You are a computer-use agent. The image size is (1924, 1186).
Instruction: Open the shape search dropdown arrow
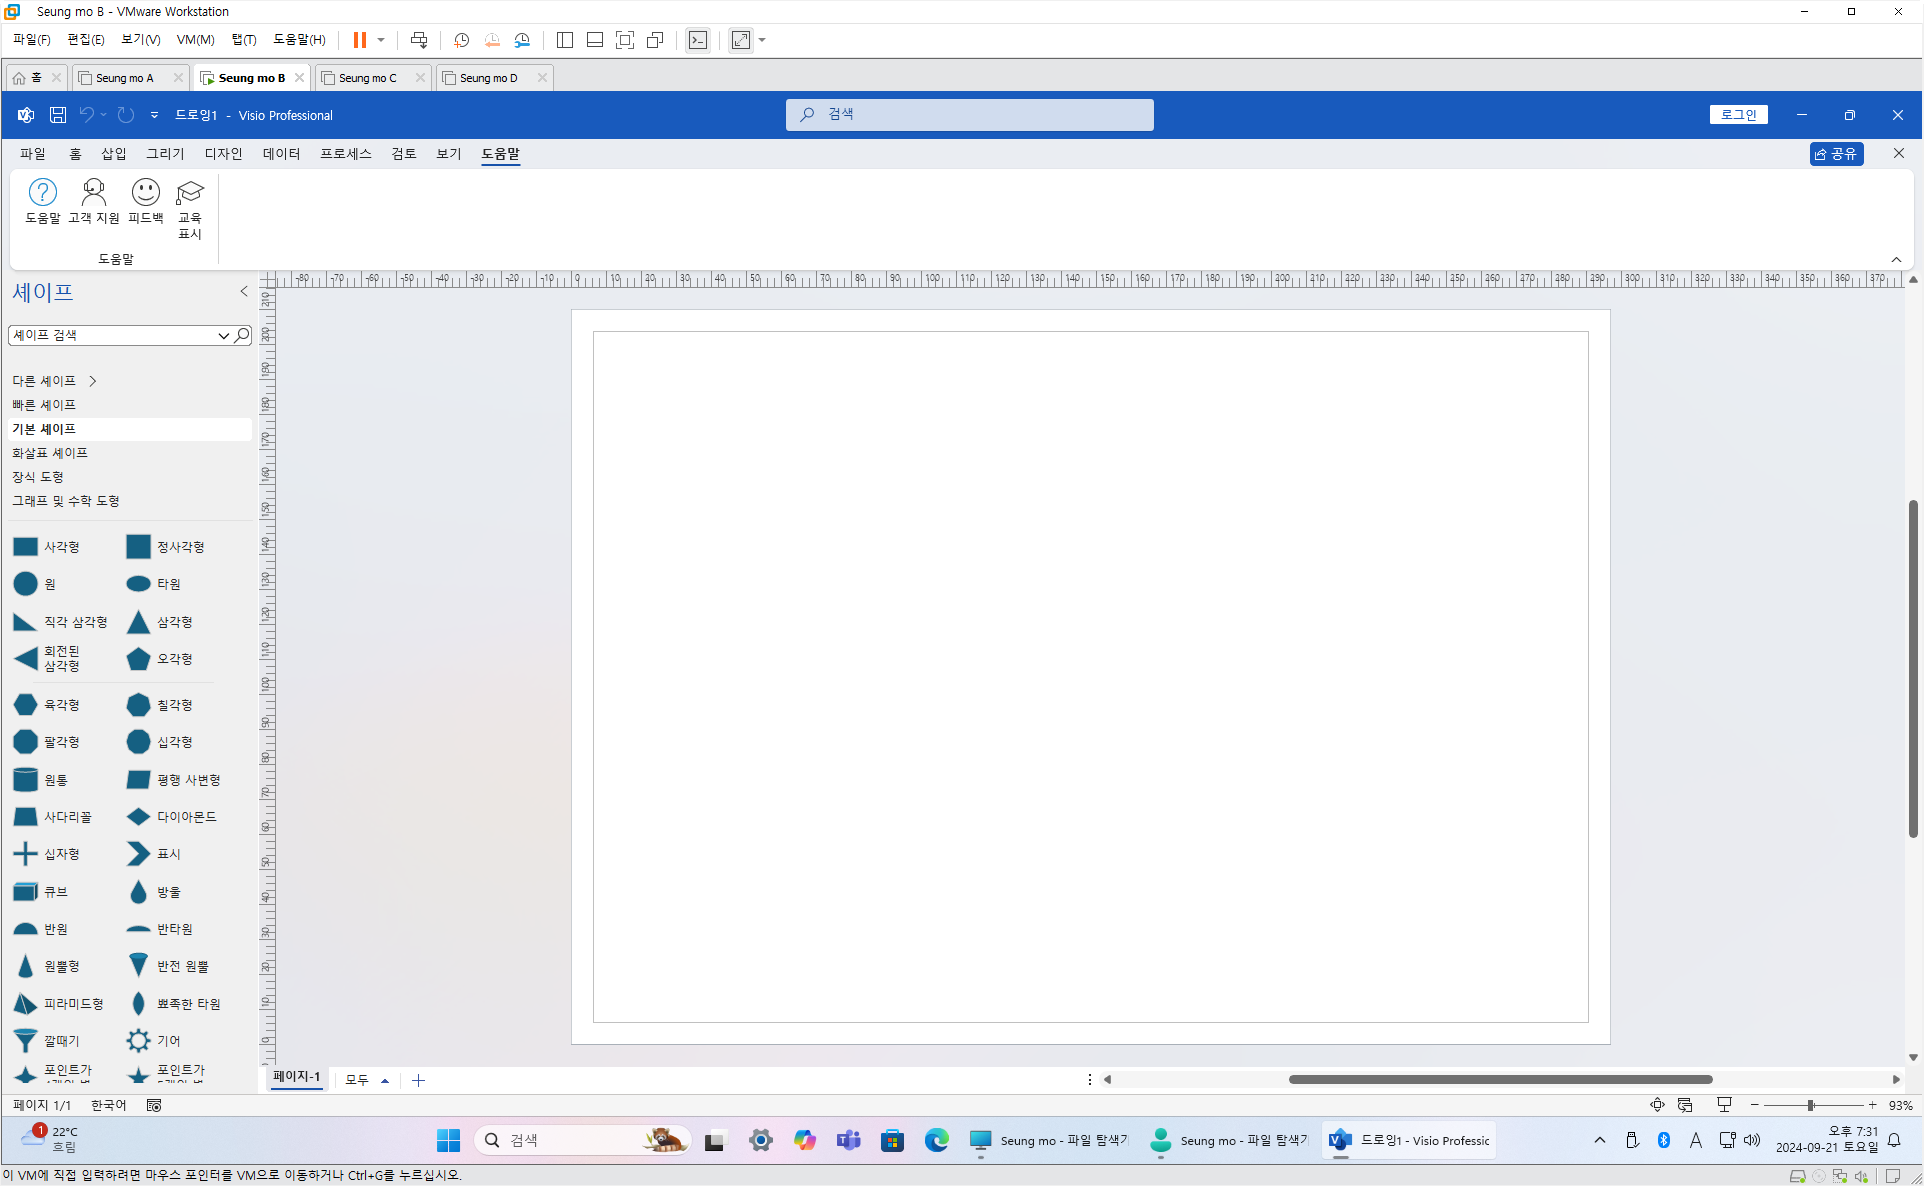pos(223,336)
